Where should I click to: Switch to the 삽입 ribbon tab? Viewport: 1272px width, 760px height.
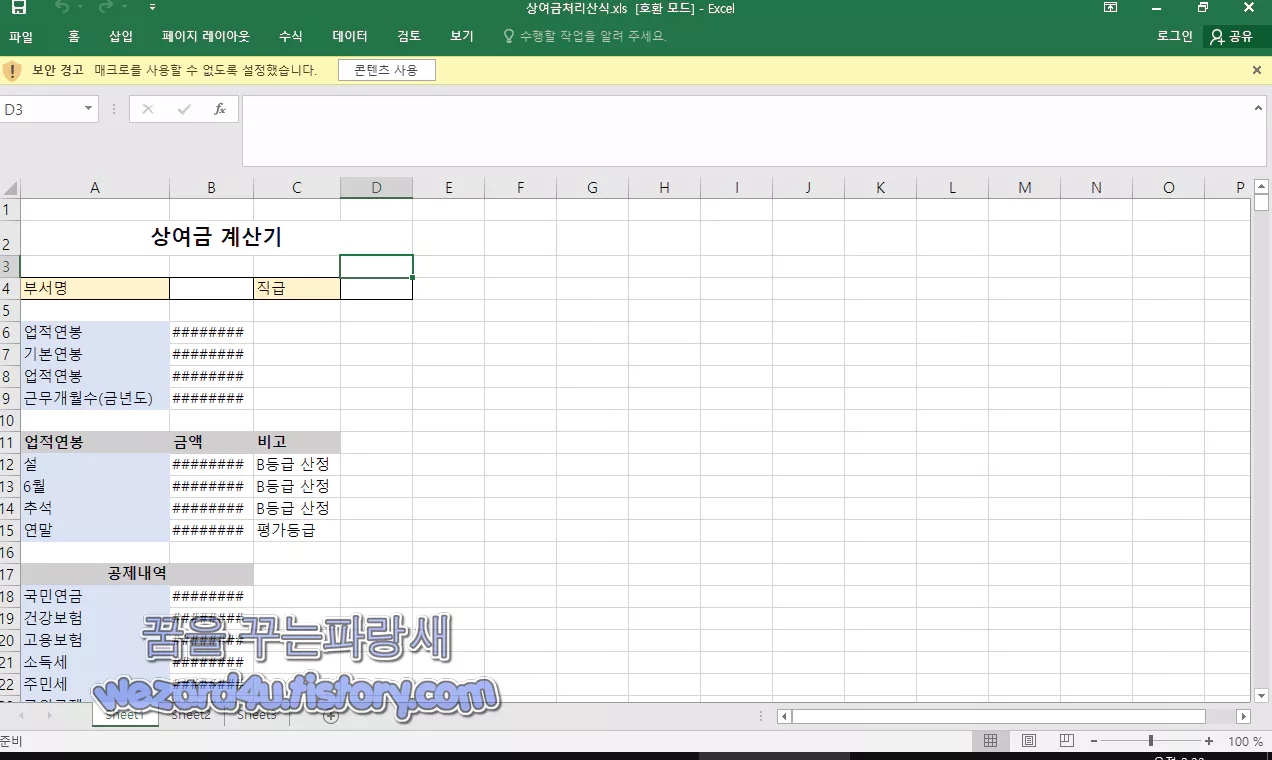click(x=121, y=36)
